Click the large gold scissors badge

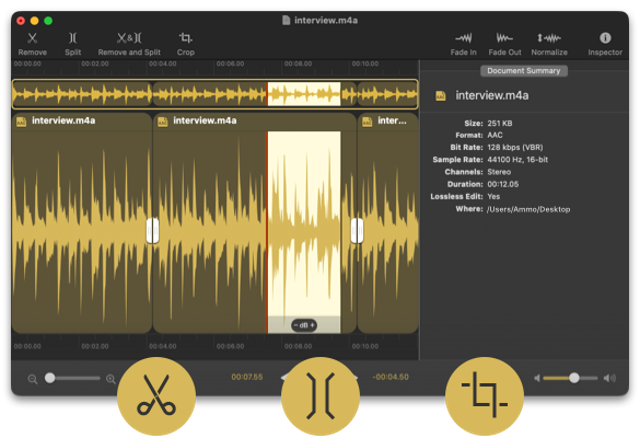pos(156,396)
